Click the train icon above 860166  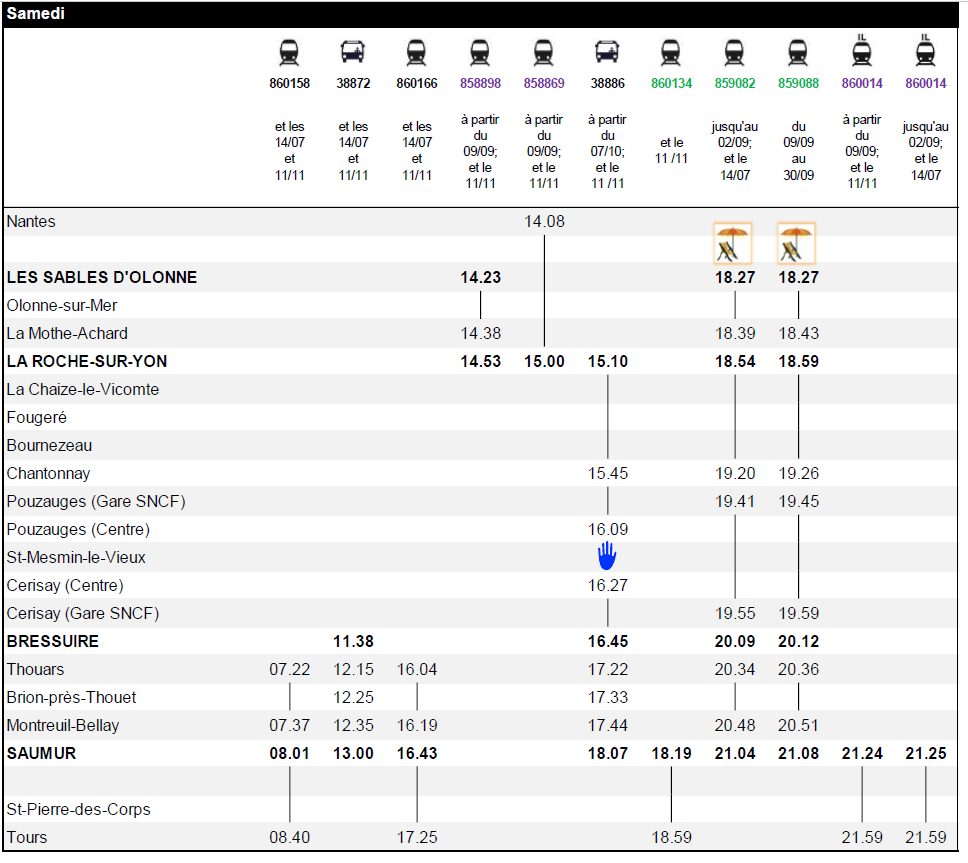point(417,52)
